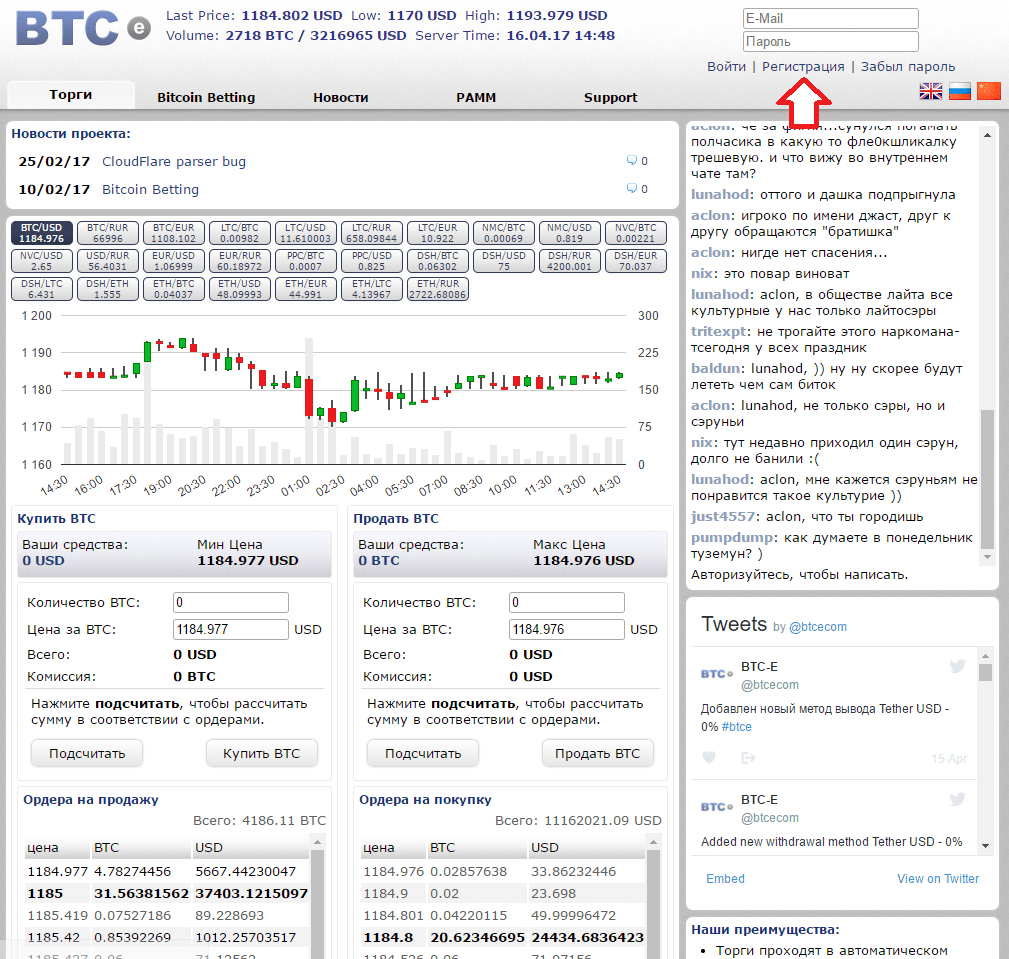The image size is (1009, 959).
Task: Click the BTC-e logo
Action: (83, 28)
